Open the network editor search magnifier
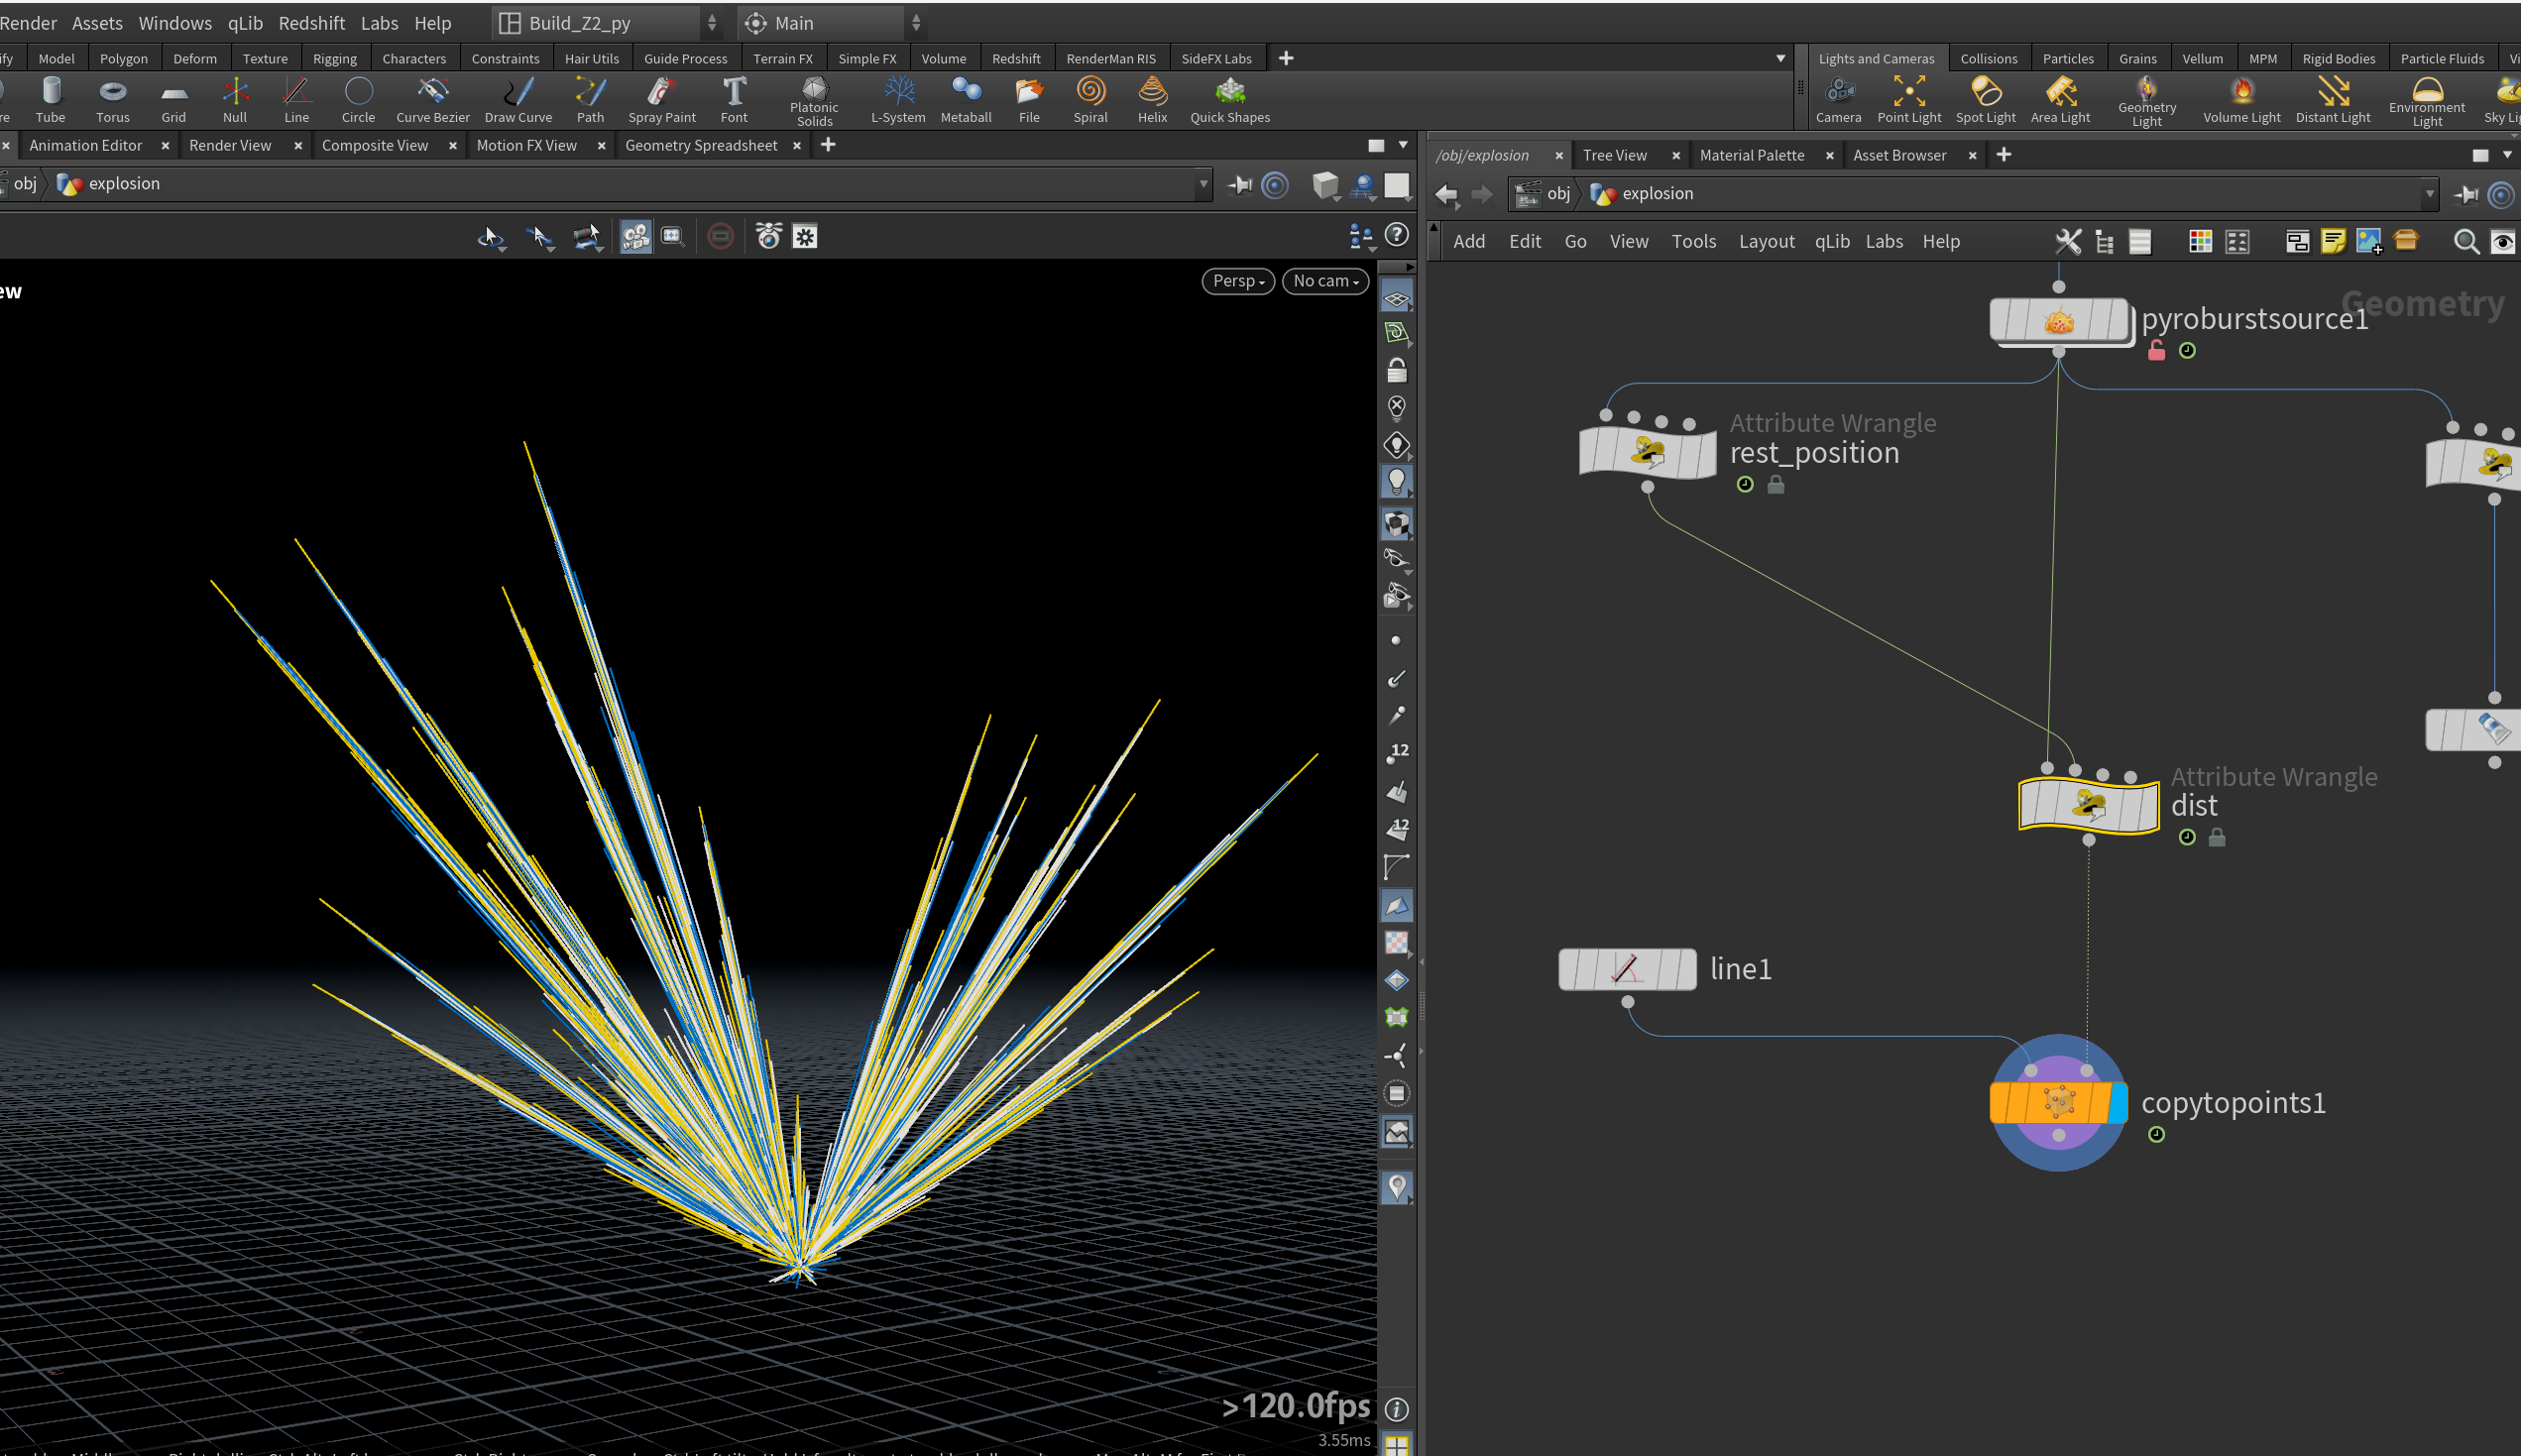Image resolution: width=2521 pixels, height=1456 pixels. (x=2466, y=242)
